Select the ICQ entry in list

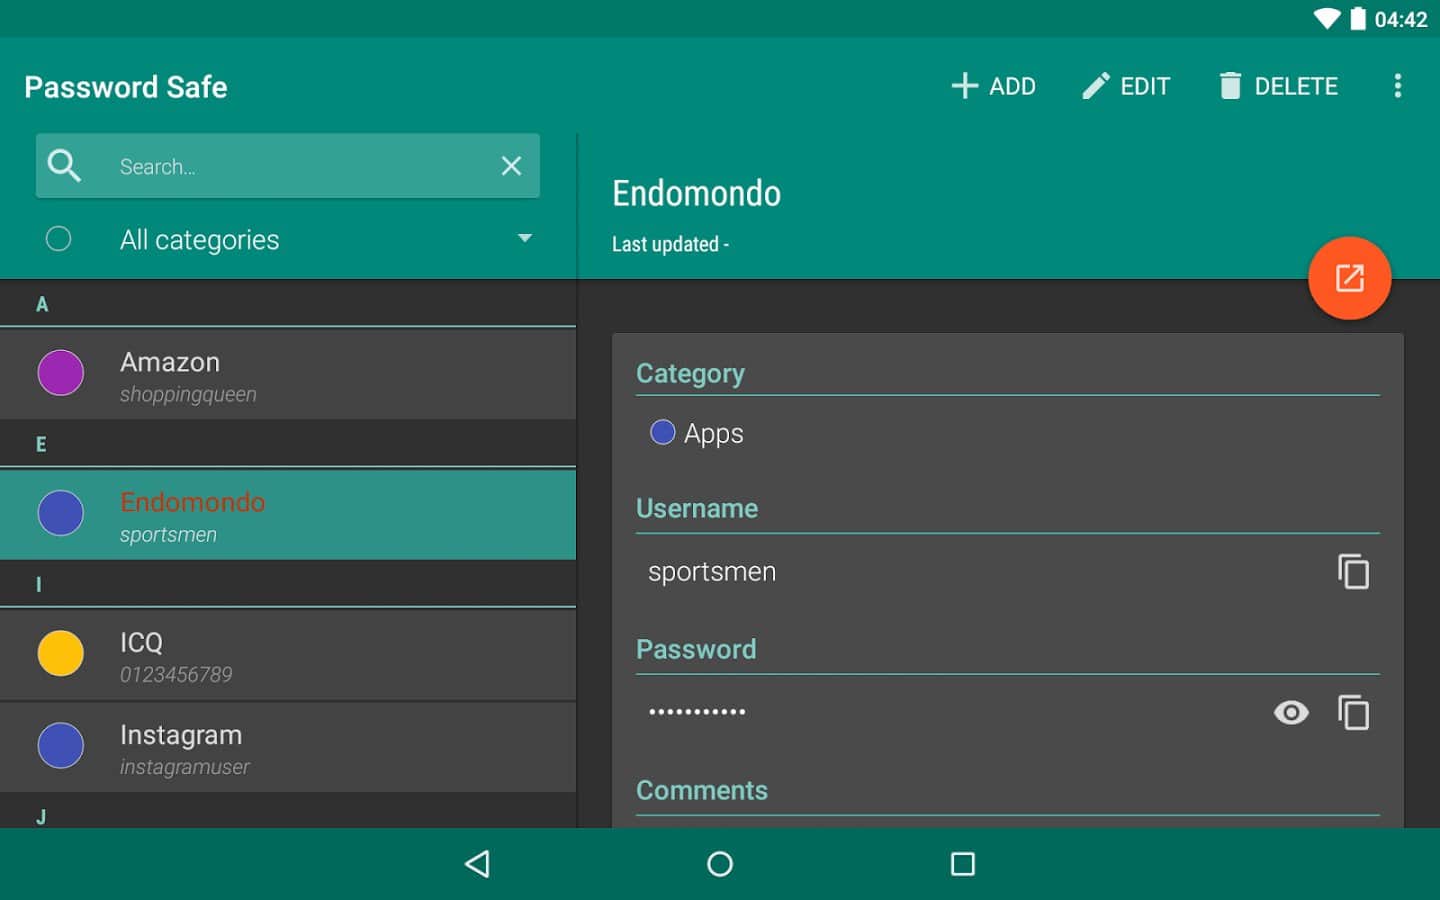[x=288, y=655]
